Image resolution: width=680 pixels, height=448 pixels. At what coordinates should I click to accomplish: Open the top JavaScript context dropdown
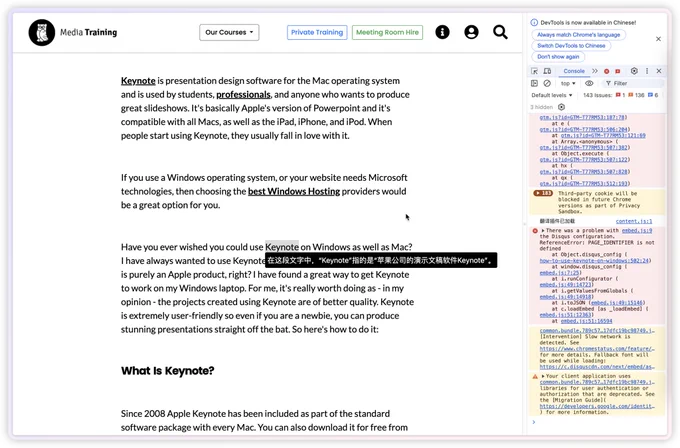(568, 83)
